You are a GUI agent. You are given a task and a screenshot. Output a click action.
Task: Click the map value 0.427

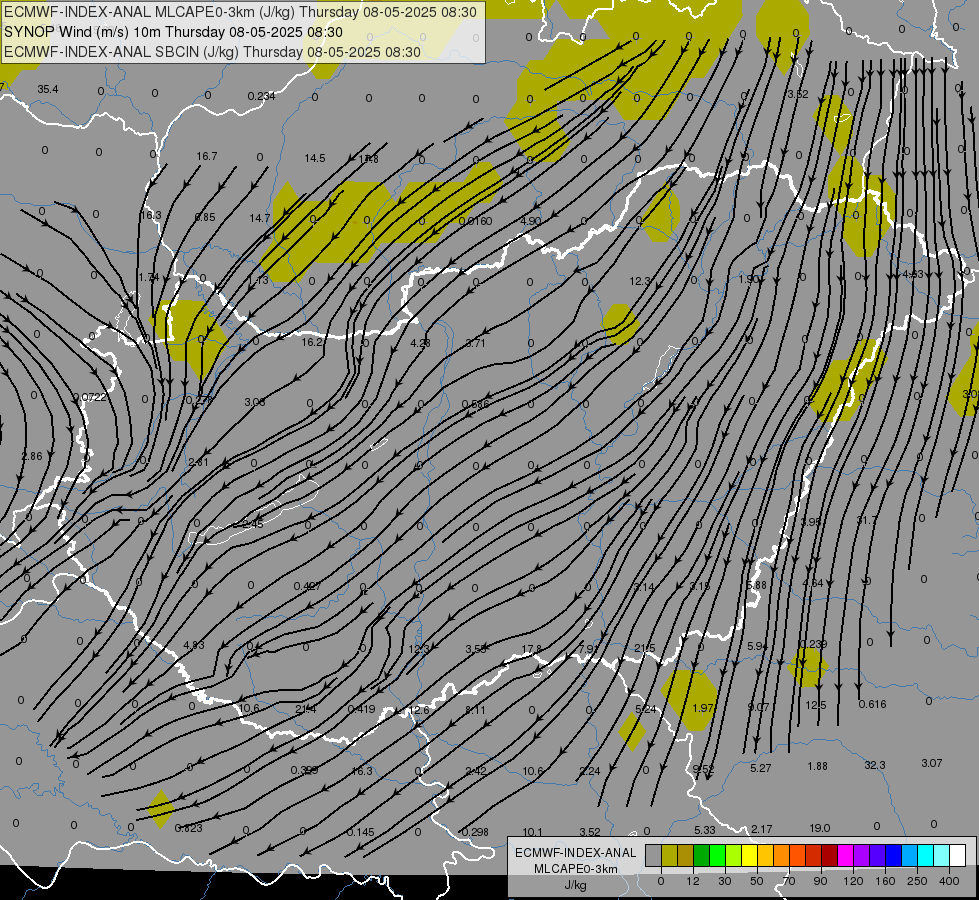click(307, 586)
